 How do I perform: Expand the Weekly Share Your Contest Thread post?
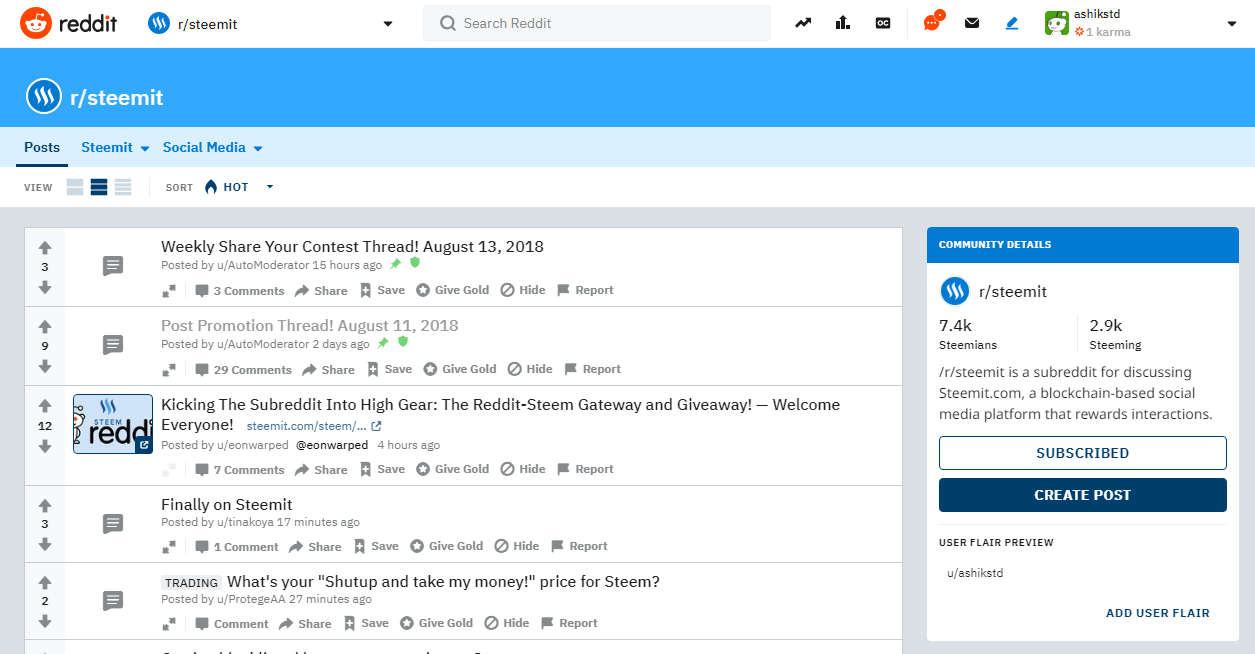click(170, 291)
